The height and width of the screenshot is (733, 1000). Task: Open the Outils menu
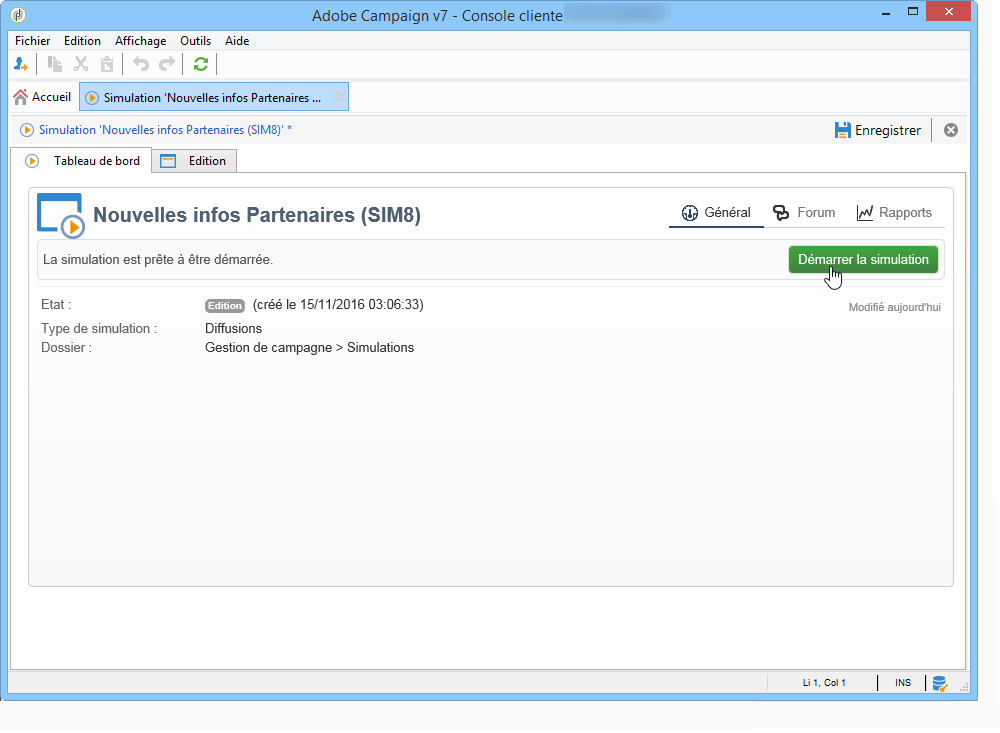click(195, 41)
